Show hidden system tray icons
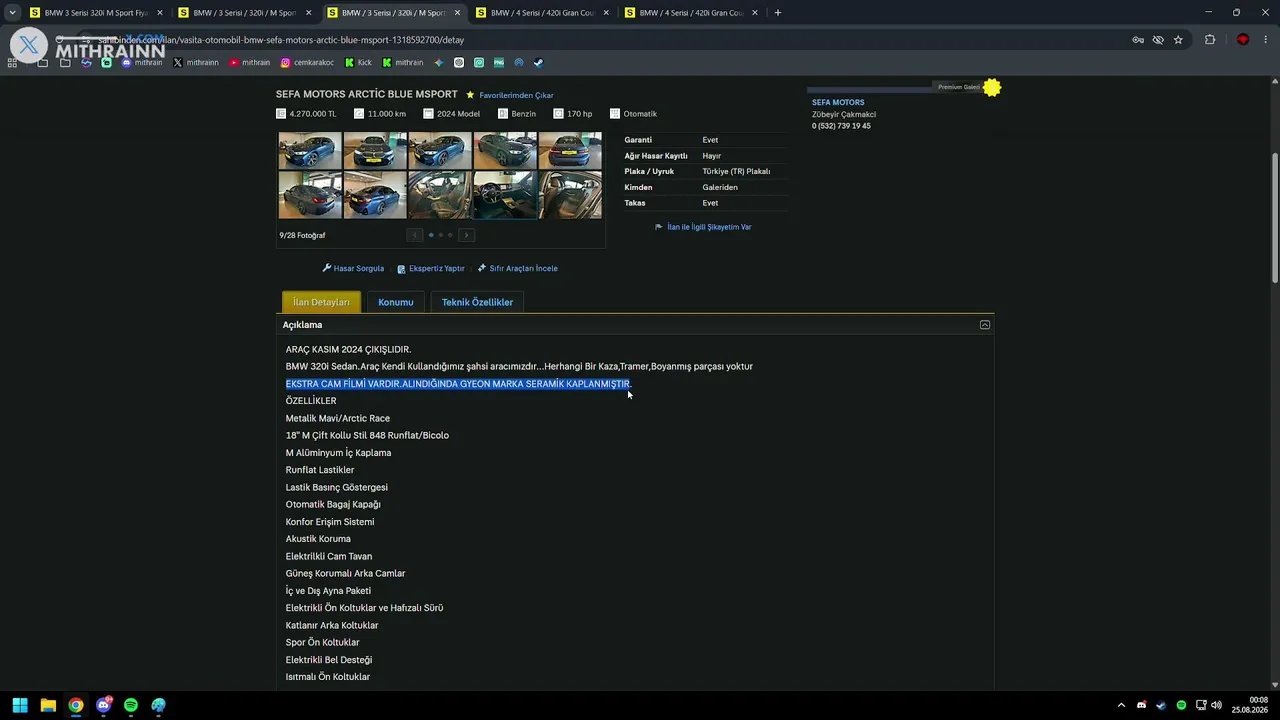 [x=1121, y=705]
